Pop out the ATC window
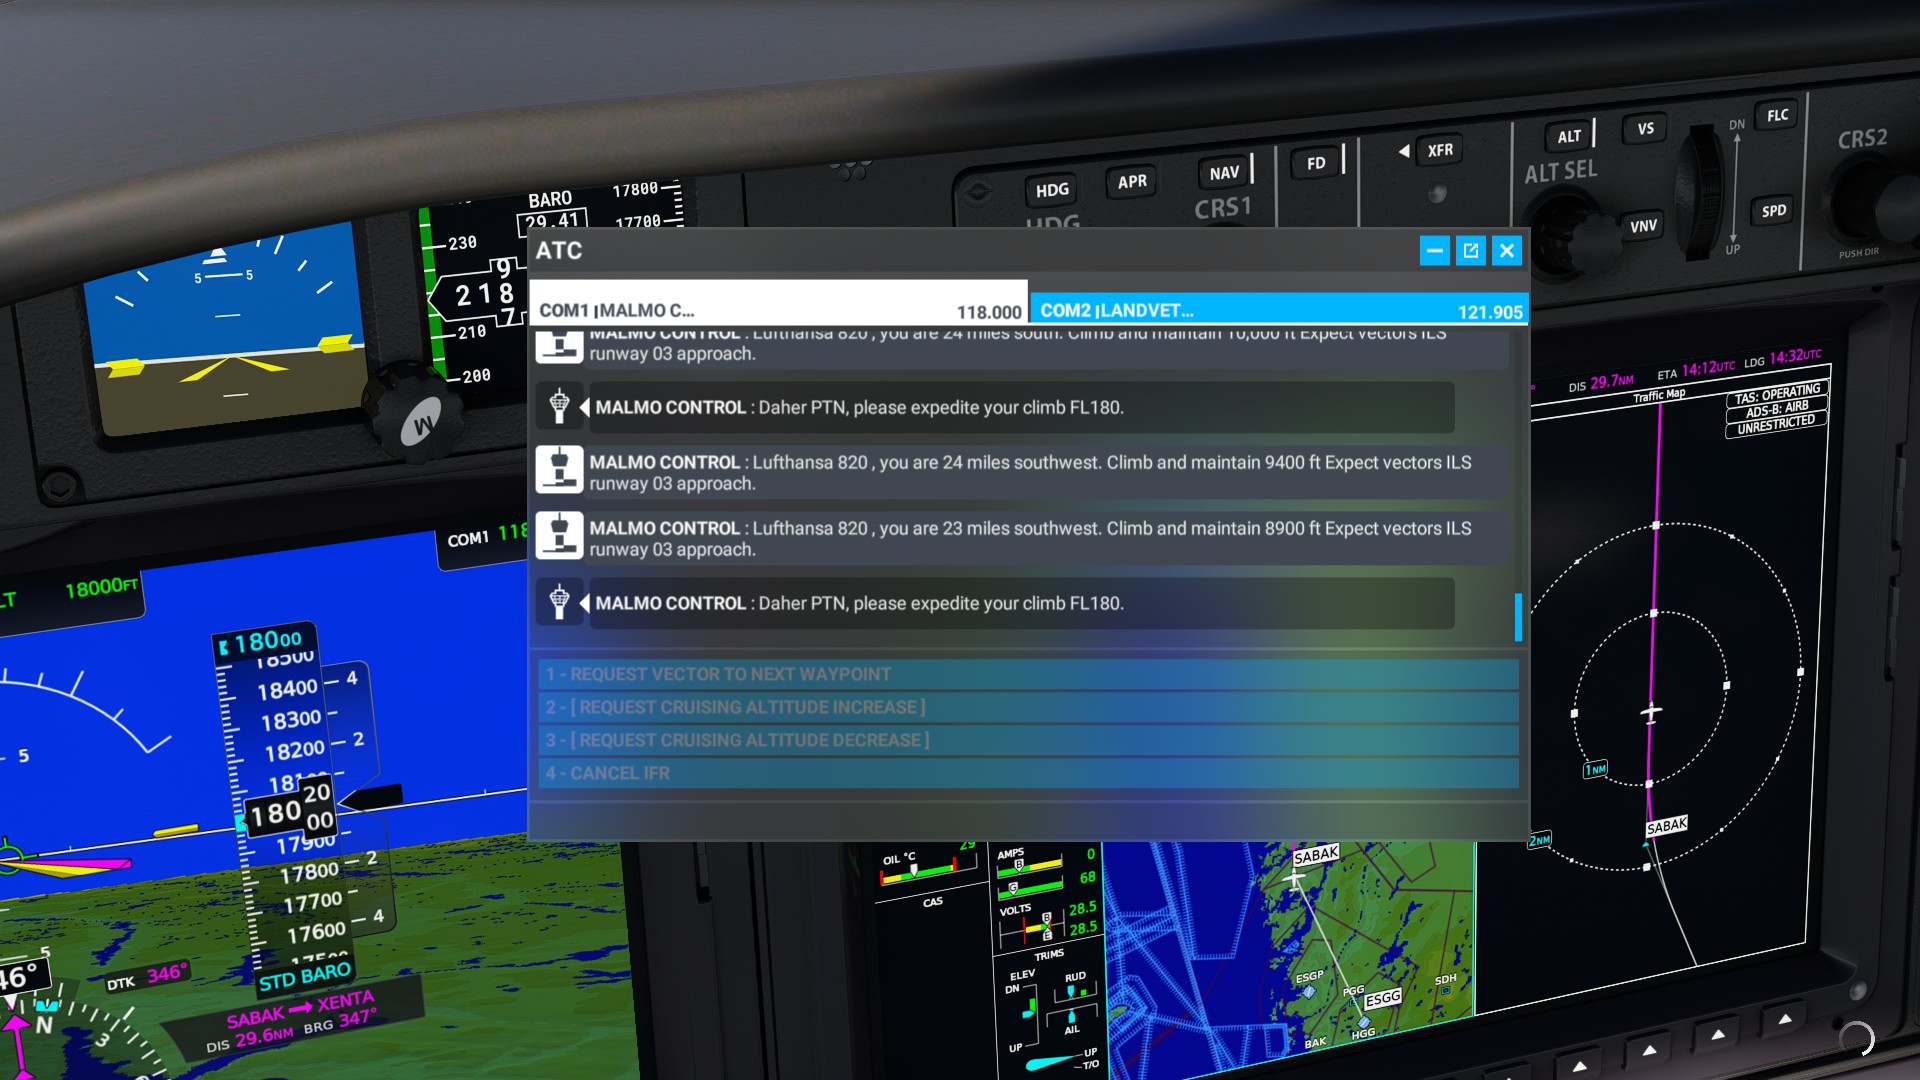1920x1080 pixels. (1470, 251)
